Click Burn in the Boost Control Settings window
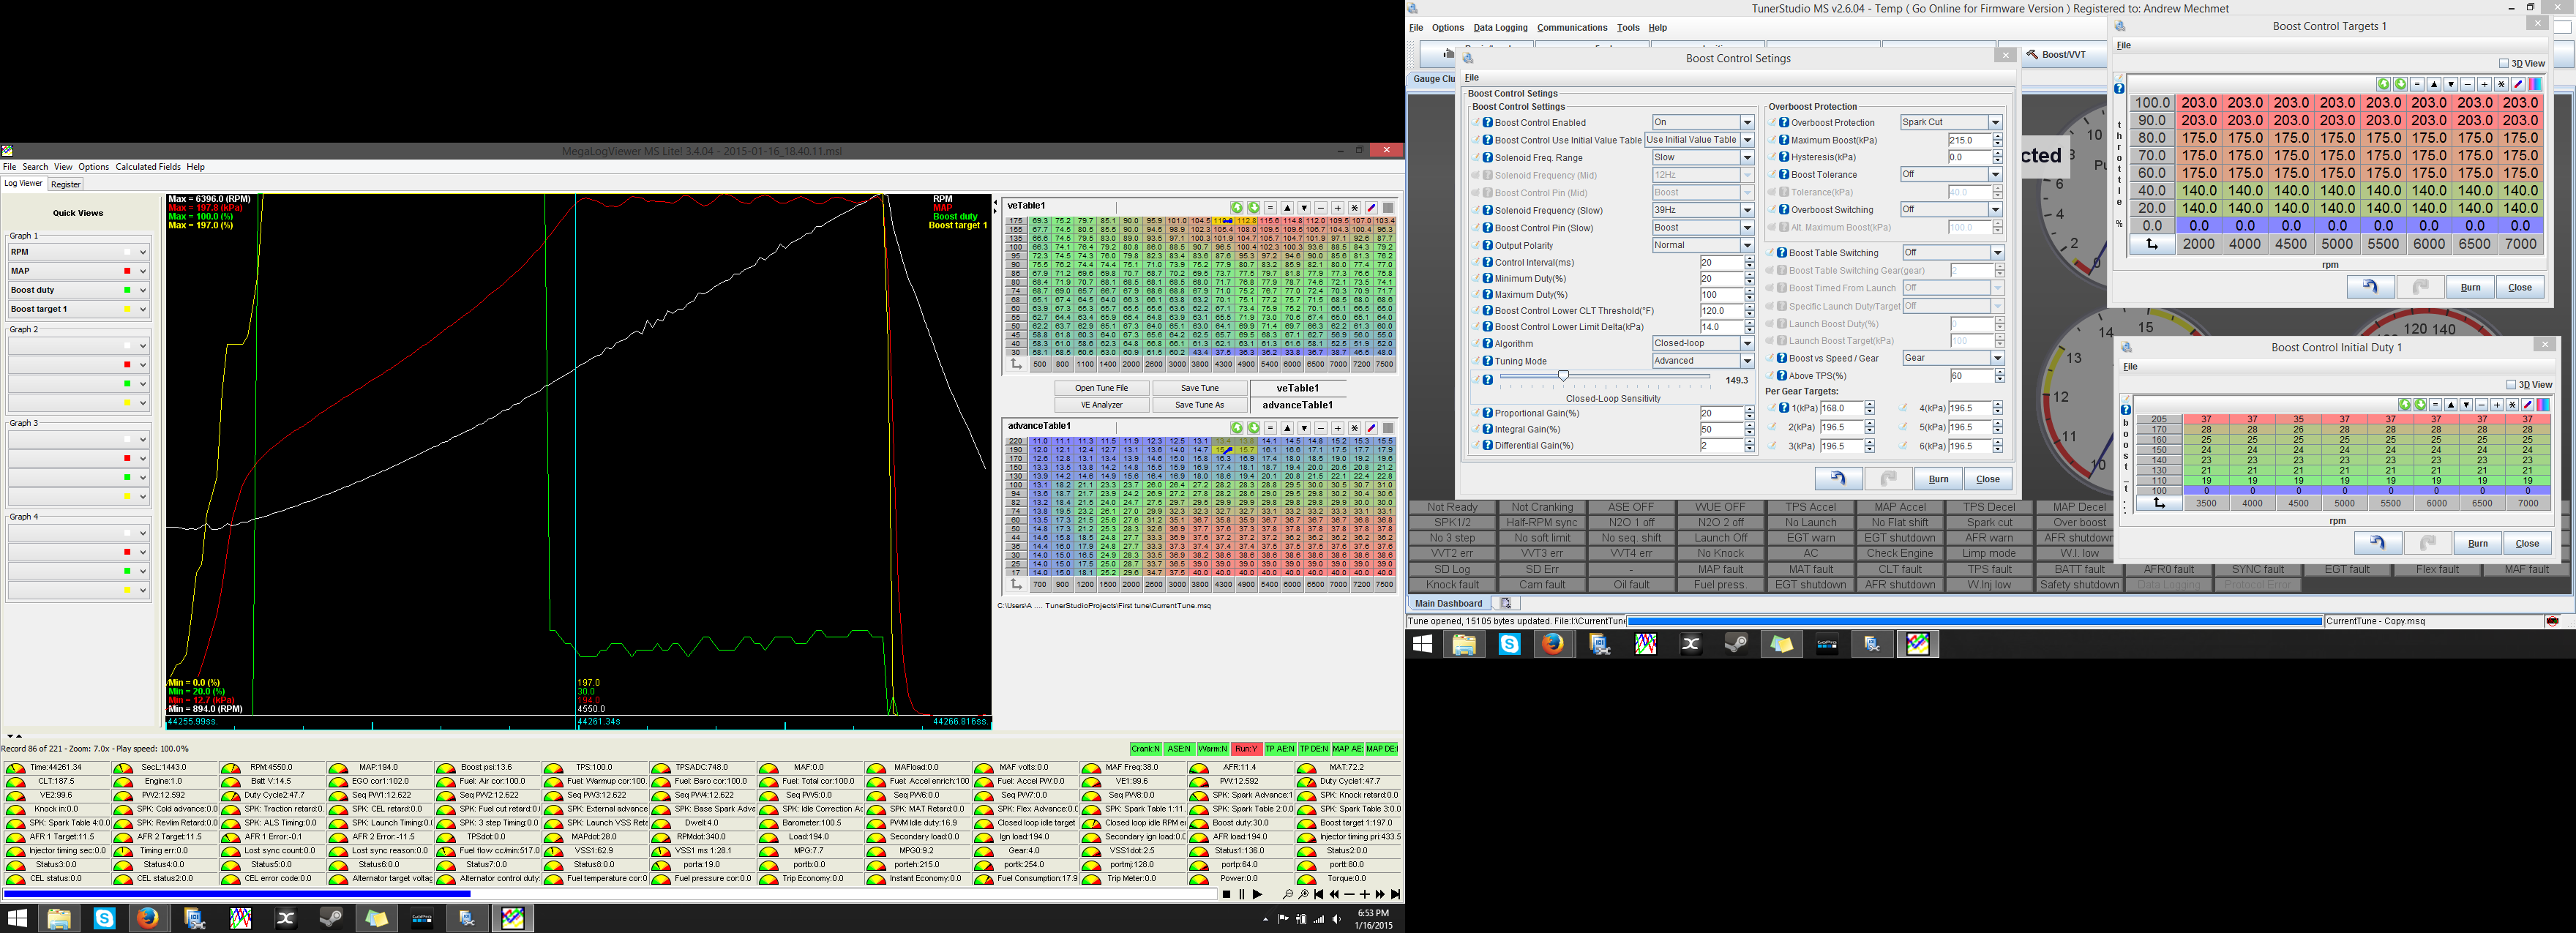Screen dimensions: 2576x933 (x=1938, y=478)
